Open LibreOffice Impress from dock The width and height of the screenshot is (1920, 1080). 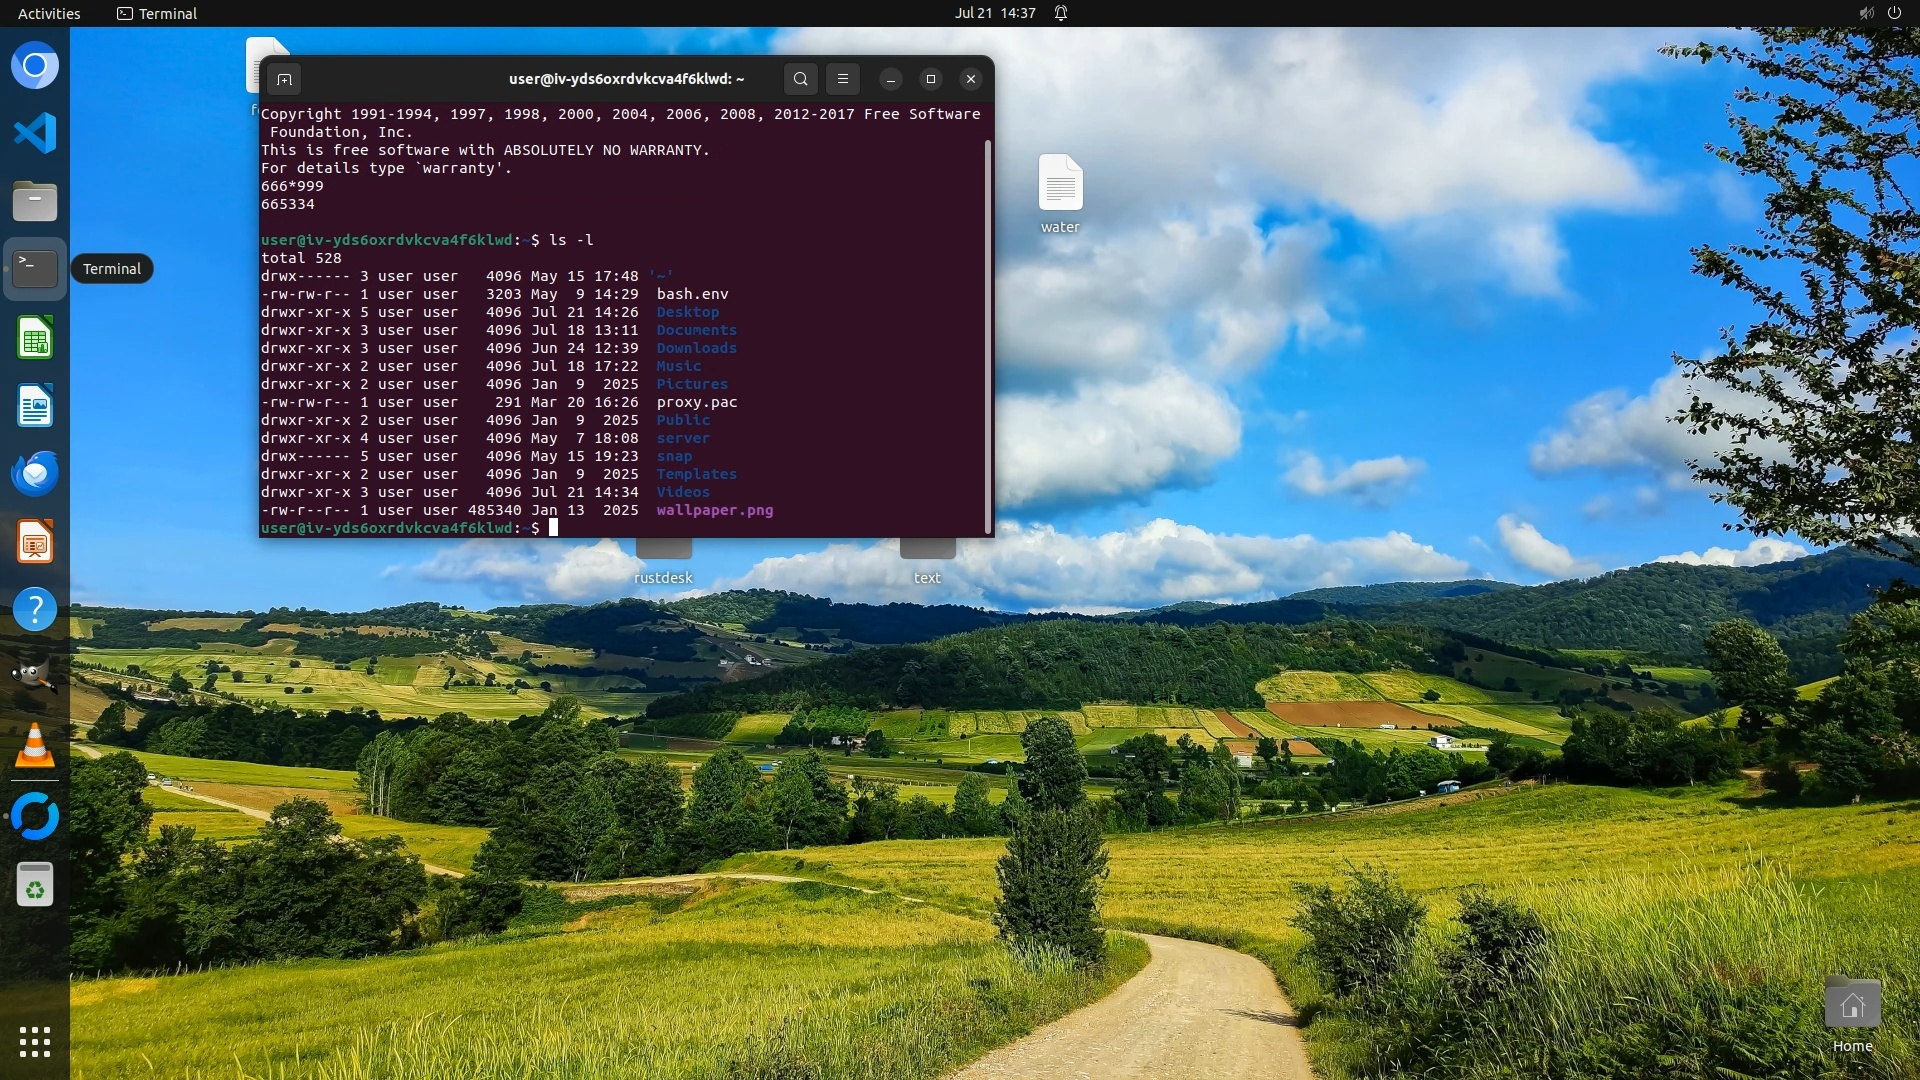(35, 542)
